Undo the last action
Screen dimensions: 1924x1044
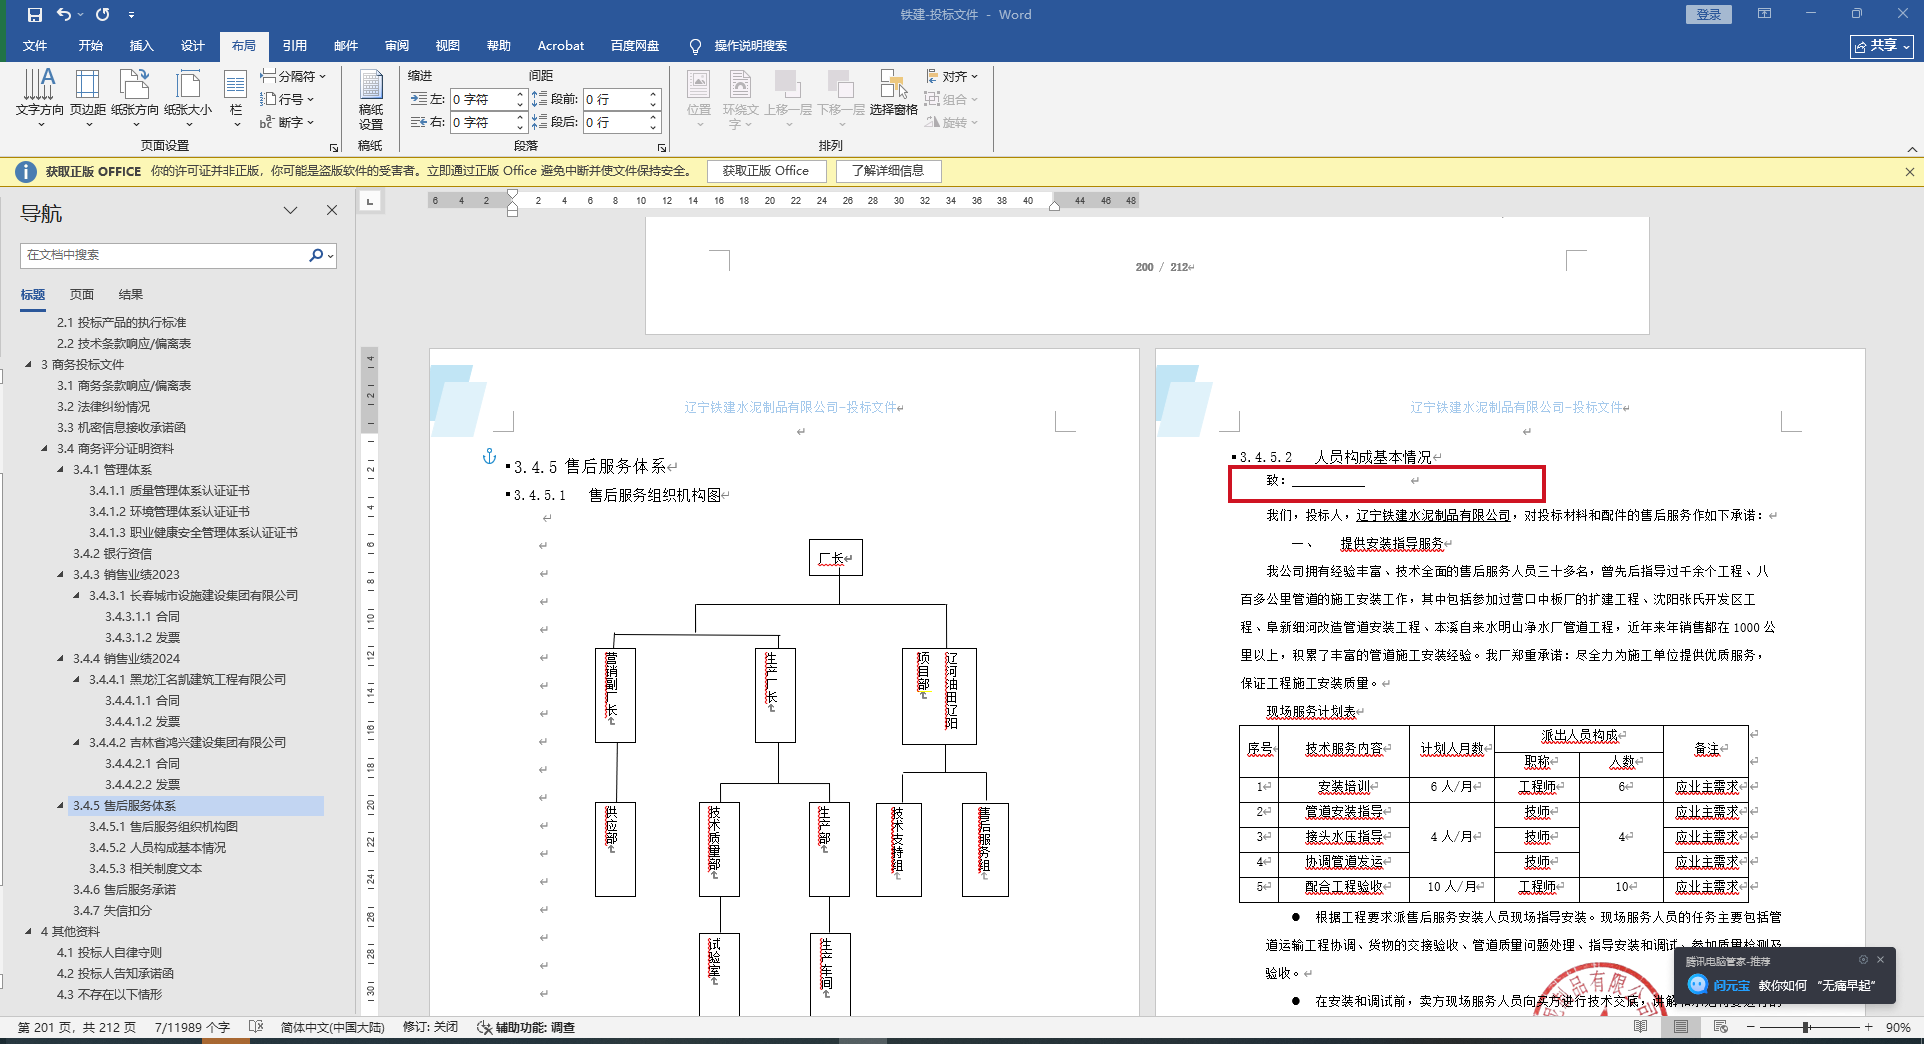[x=64, y=15]
